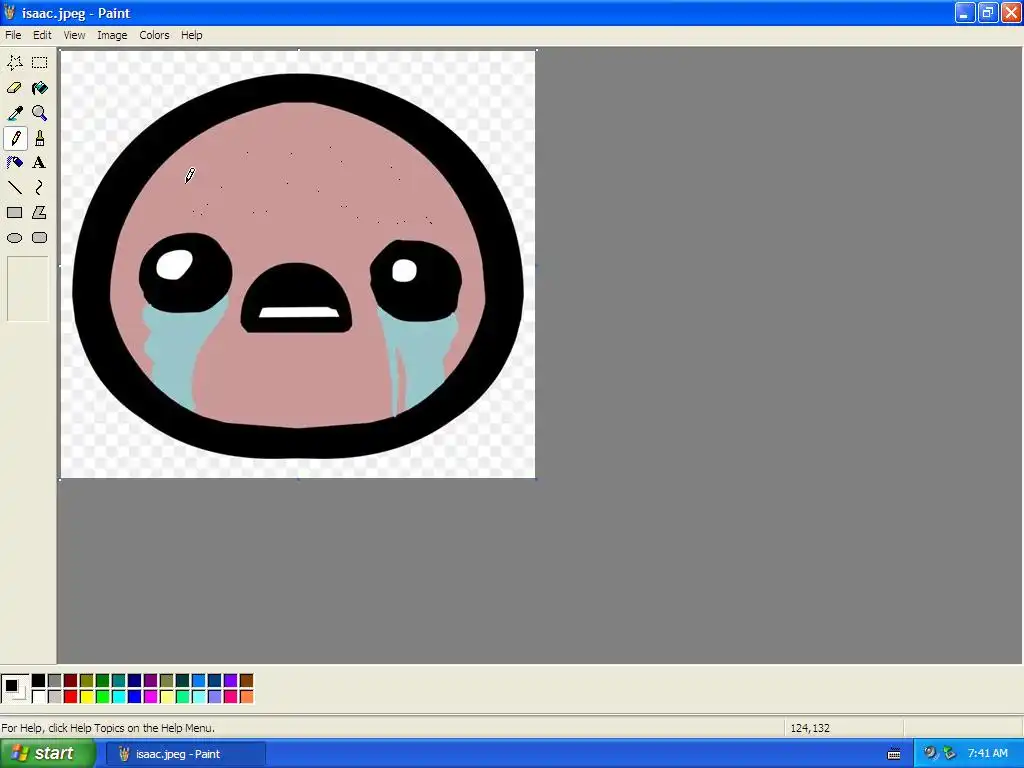Click the Paint icon in title bar
The height and width of the screenshot is (768, 1024).
[10, 13]
